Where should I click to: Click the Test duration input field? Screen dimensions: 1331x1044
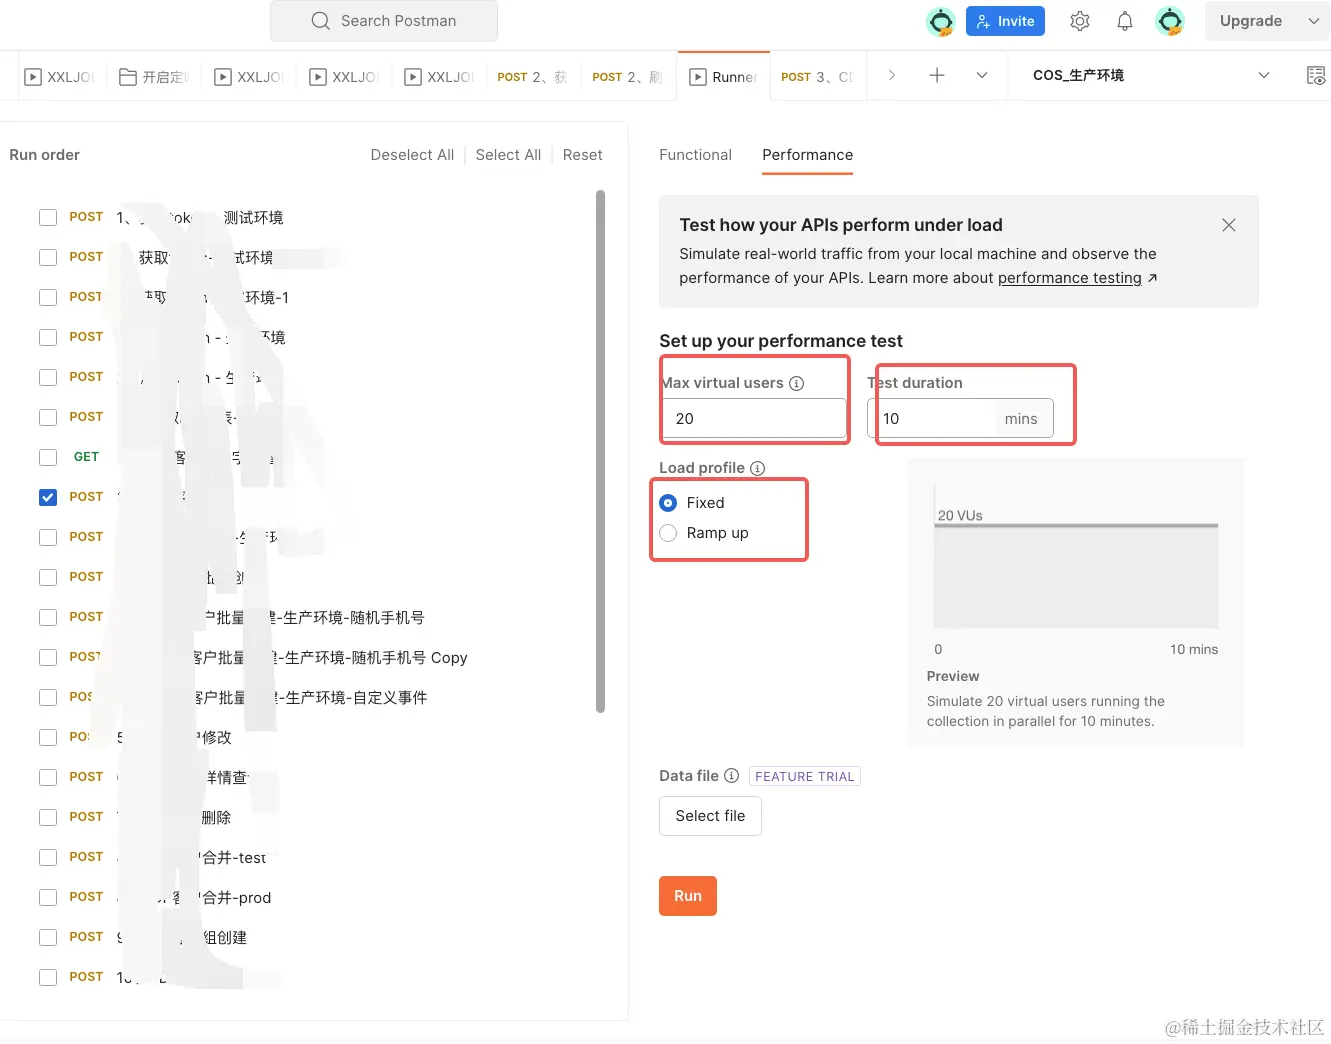click(x=960, y=419)
